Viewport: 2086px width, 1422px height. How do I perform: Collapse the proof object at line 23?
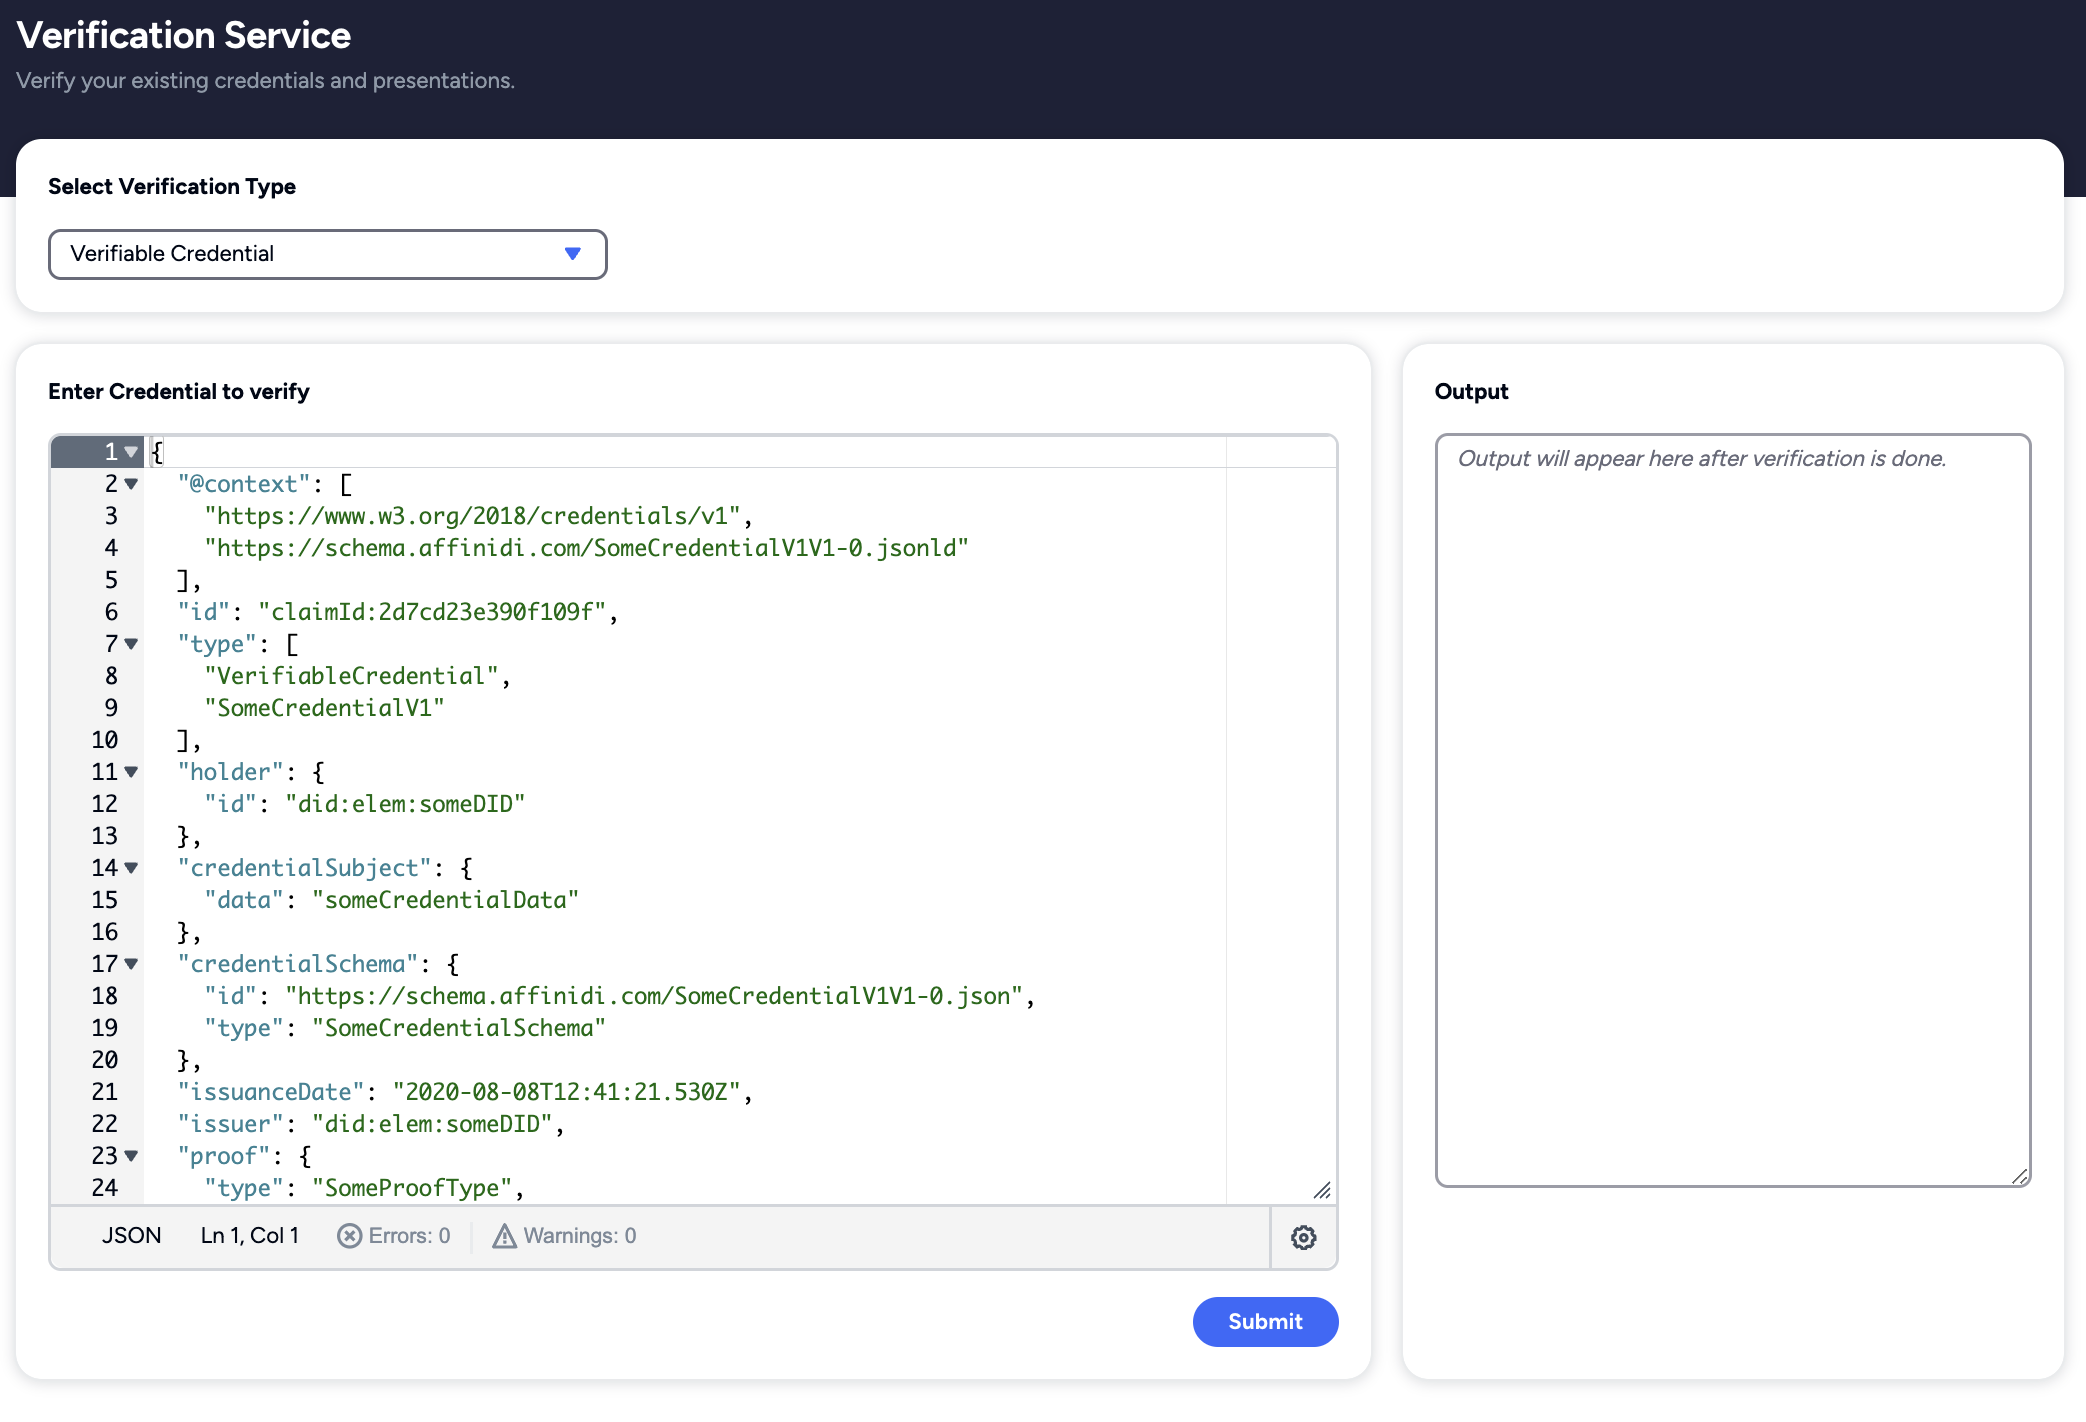point(131,1156)
